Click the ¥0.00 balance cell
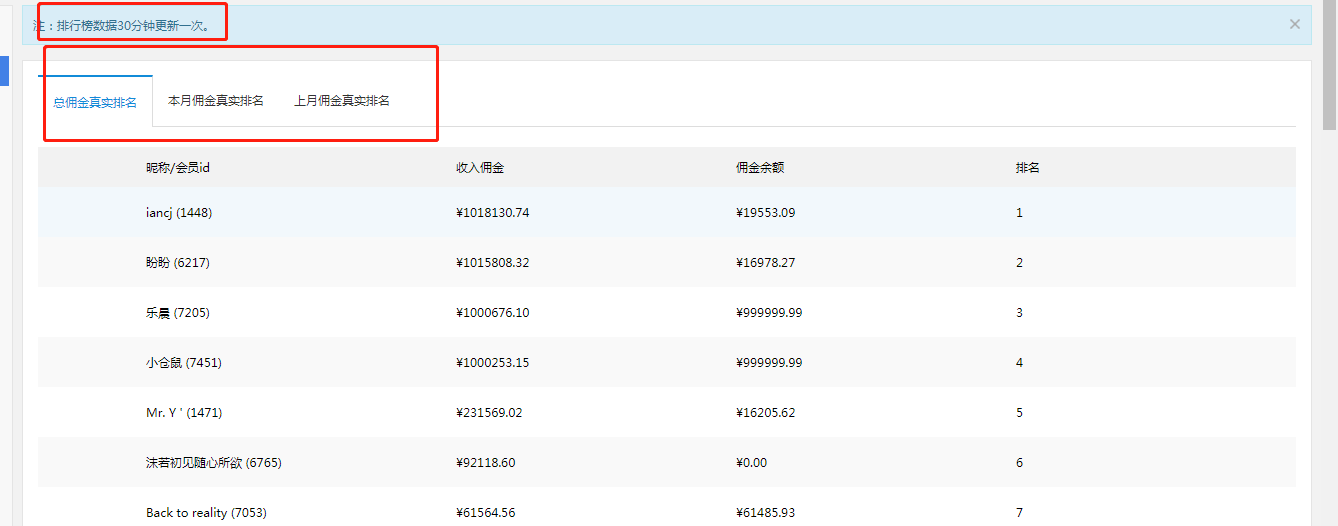The width and height of the screenshot is (1338, 526). coord(752,463)
